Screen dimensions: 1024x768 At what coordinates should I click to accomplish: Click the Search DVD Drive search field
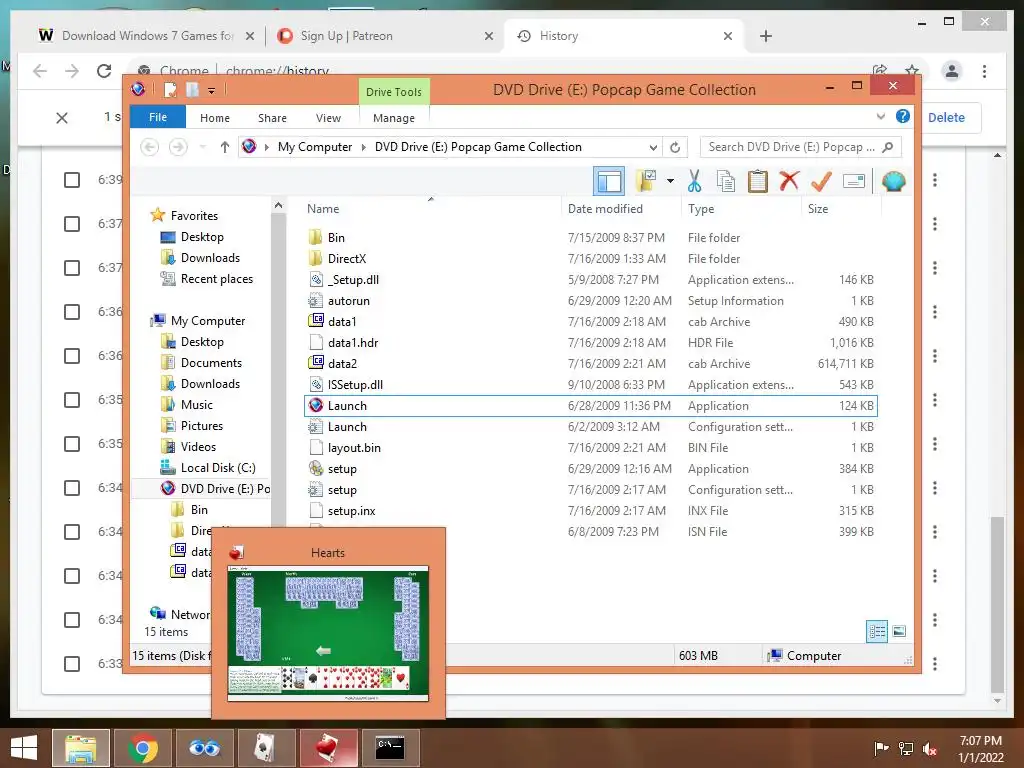tap(801, 147)
